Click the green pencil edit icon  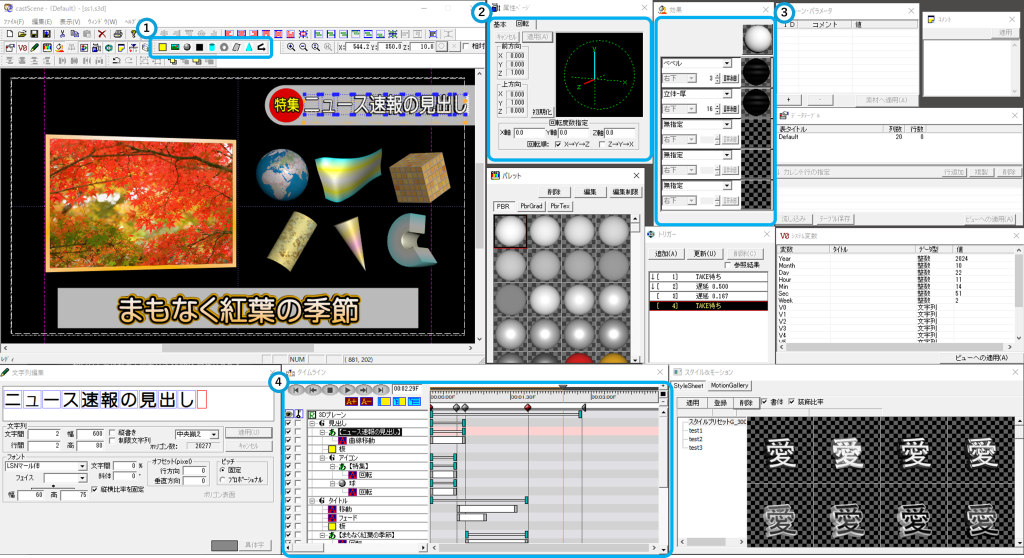(35, 48)
